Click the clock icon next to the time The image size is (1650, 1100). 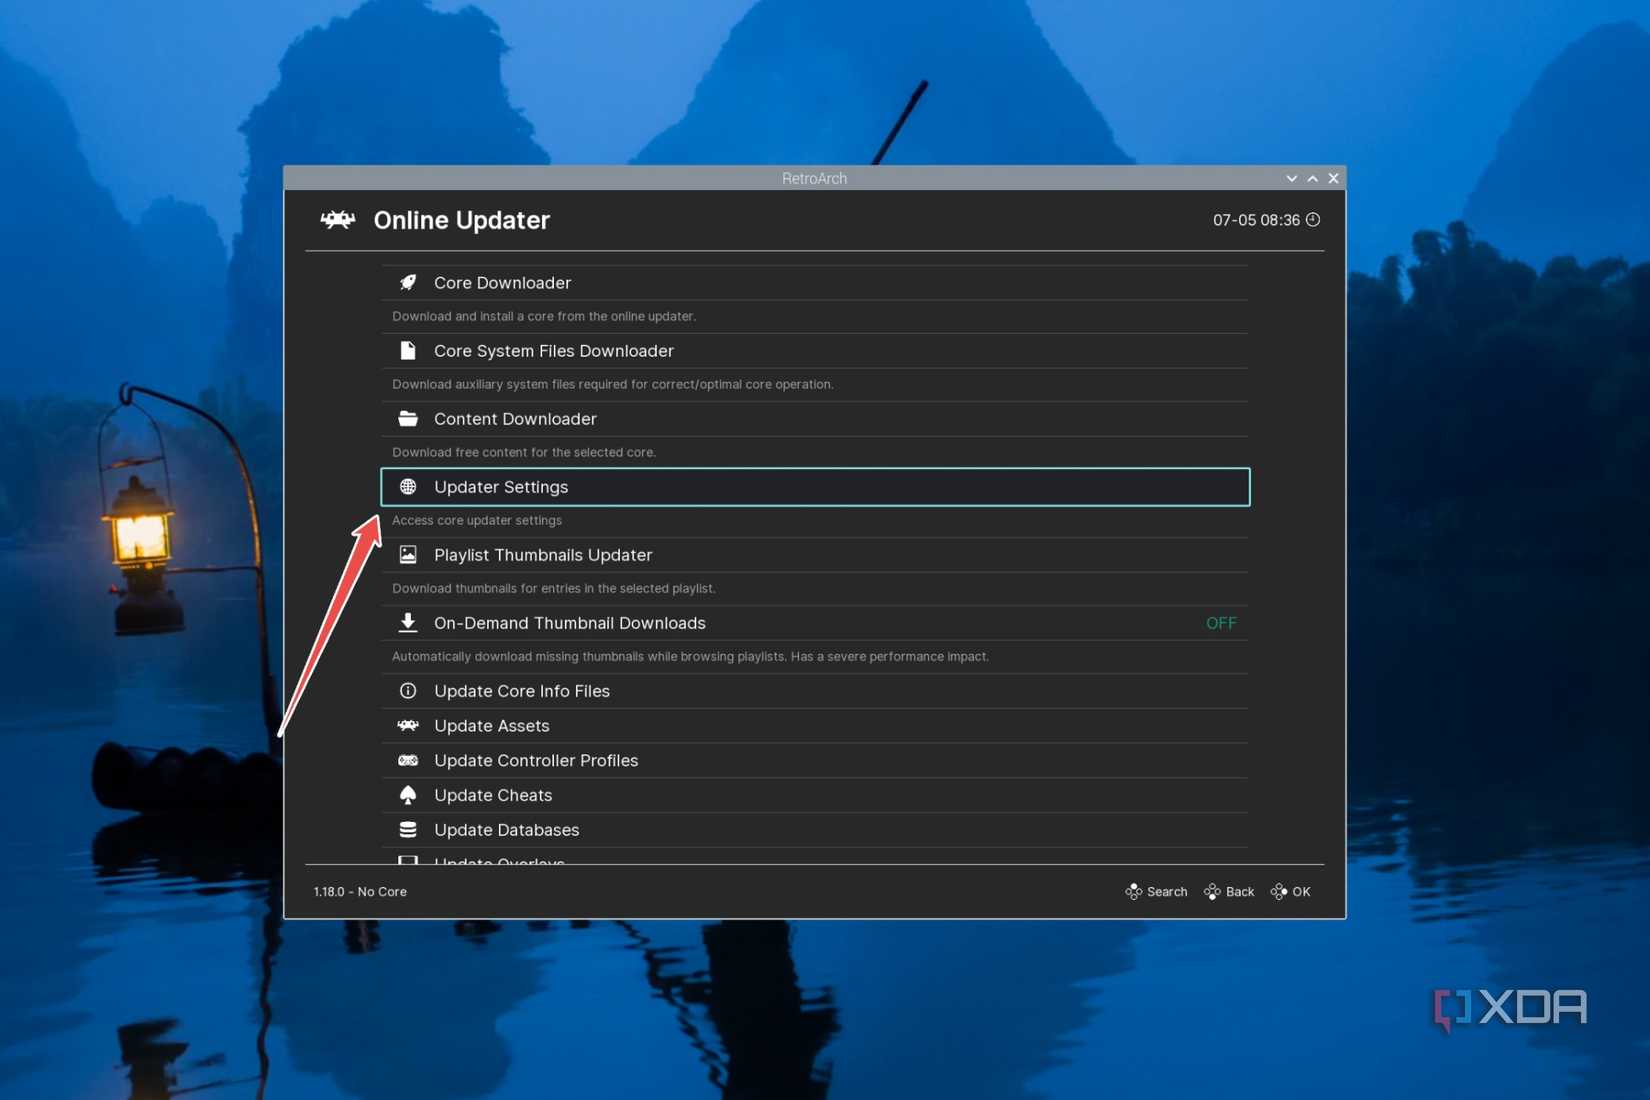(x=1312, y=219)
